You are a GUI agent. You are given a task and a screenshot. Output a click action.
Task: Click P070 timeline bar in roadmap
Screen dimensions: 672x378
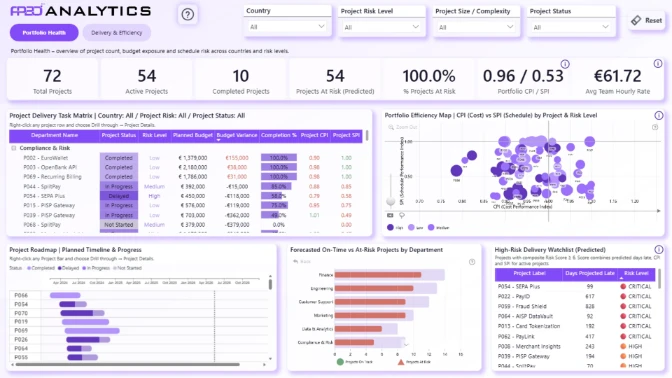[x=82, y=313]
